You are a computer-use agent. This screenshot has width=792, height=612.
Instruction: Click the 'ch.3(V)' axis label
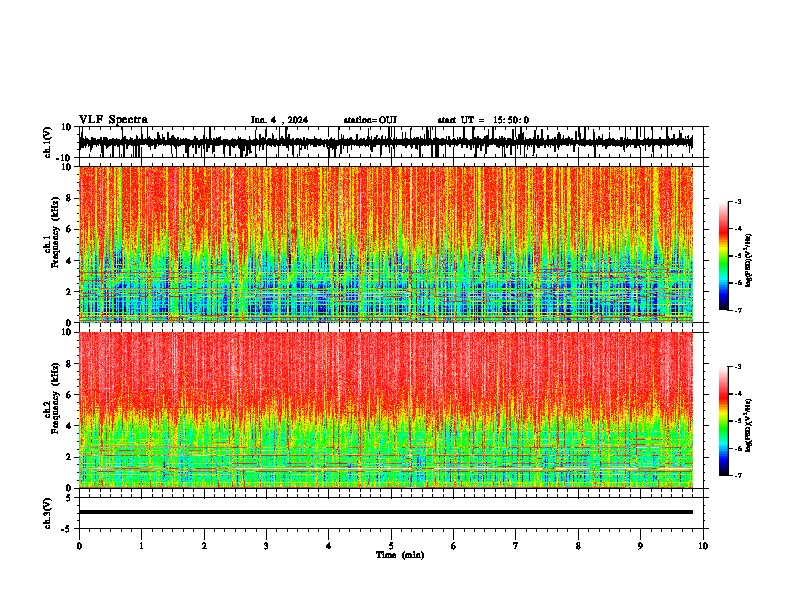tap(48, 513)
